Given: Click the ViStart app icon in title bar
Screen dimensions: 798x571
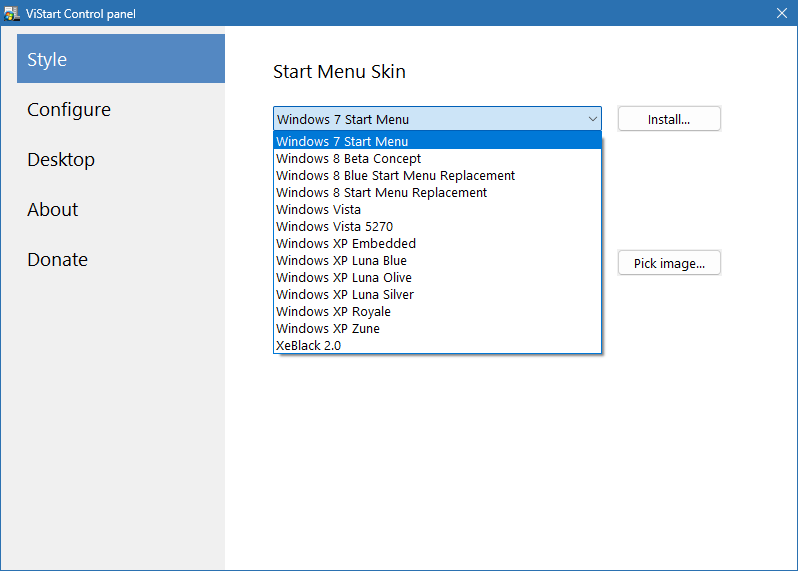Looking at the screenshot, I should click(x=12, y=13).
